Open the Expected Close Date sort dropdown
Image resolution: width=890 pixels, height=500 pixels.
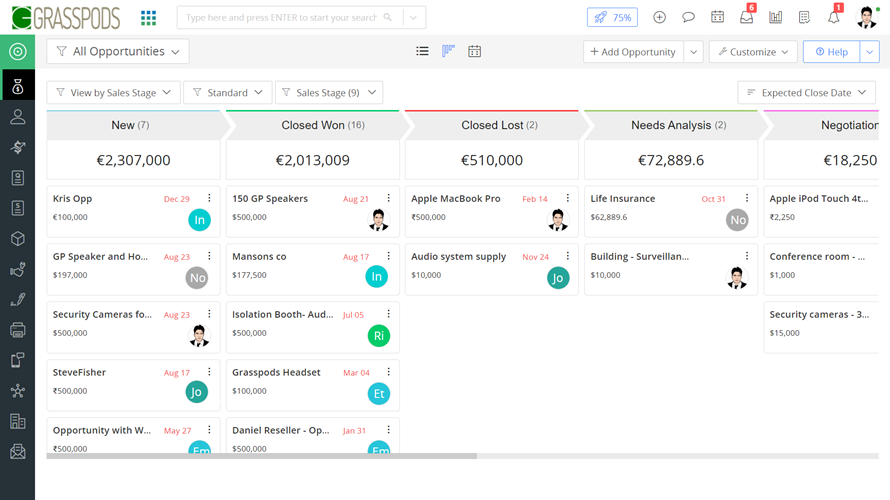[x=806, y=93]
